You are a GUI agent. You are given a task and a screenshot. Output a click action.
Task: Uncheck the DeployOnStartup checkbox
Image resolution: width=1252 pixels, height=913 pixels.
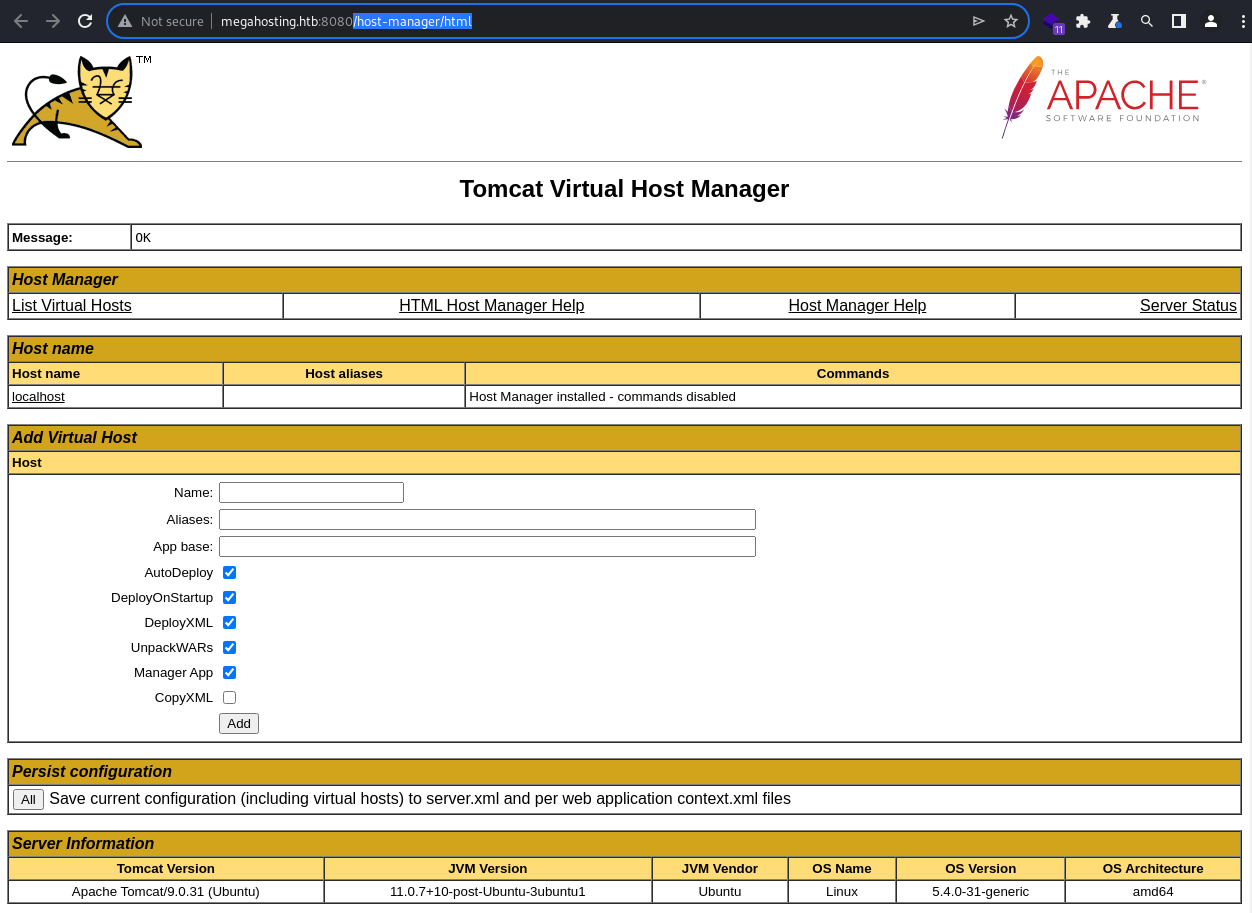click(229, 598)
